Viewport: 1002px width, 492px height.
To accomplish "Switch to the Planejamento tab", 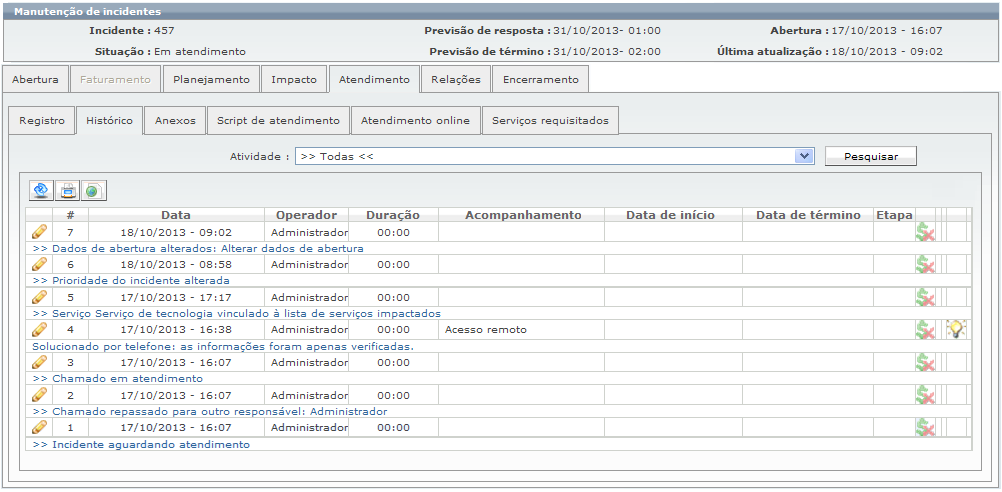I will 211,79.
